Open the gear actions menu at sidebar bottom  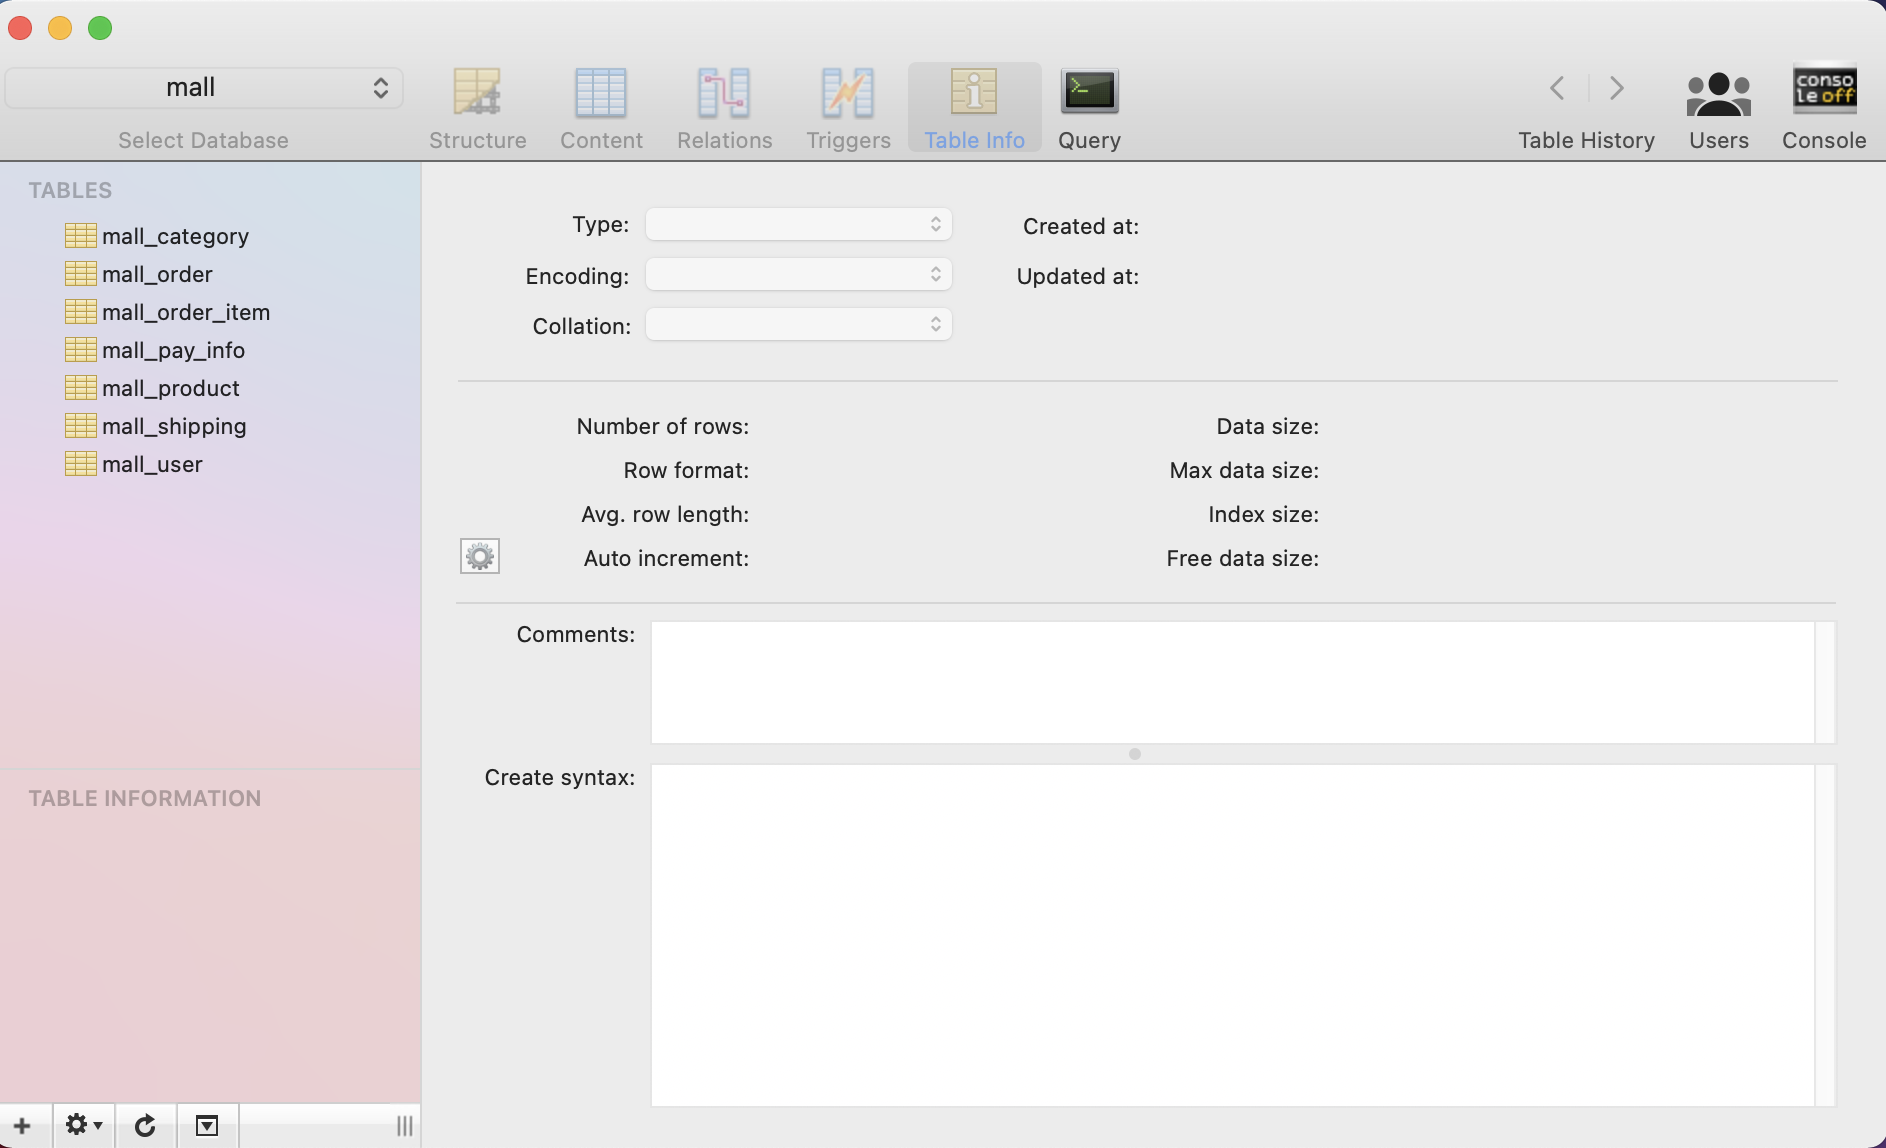pos(84,1126)
